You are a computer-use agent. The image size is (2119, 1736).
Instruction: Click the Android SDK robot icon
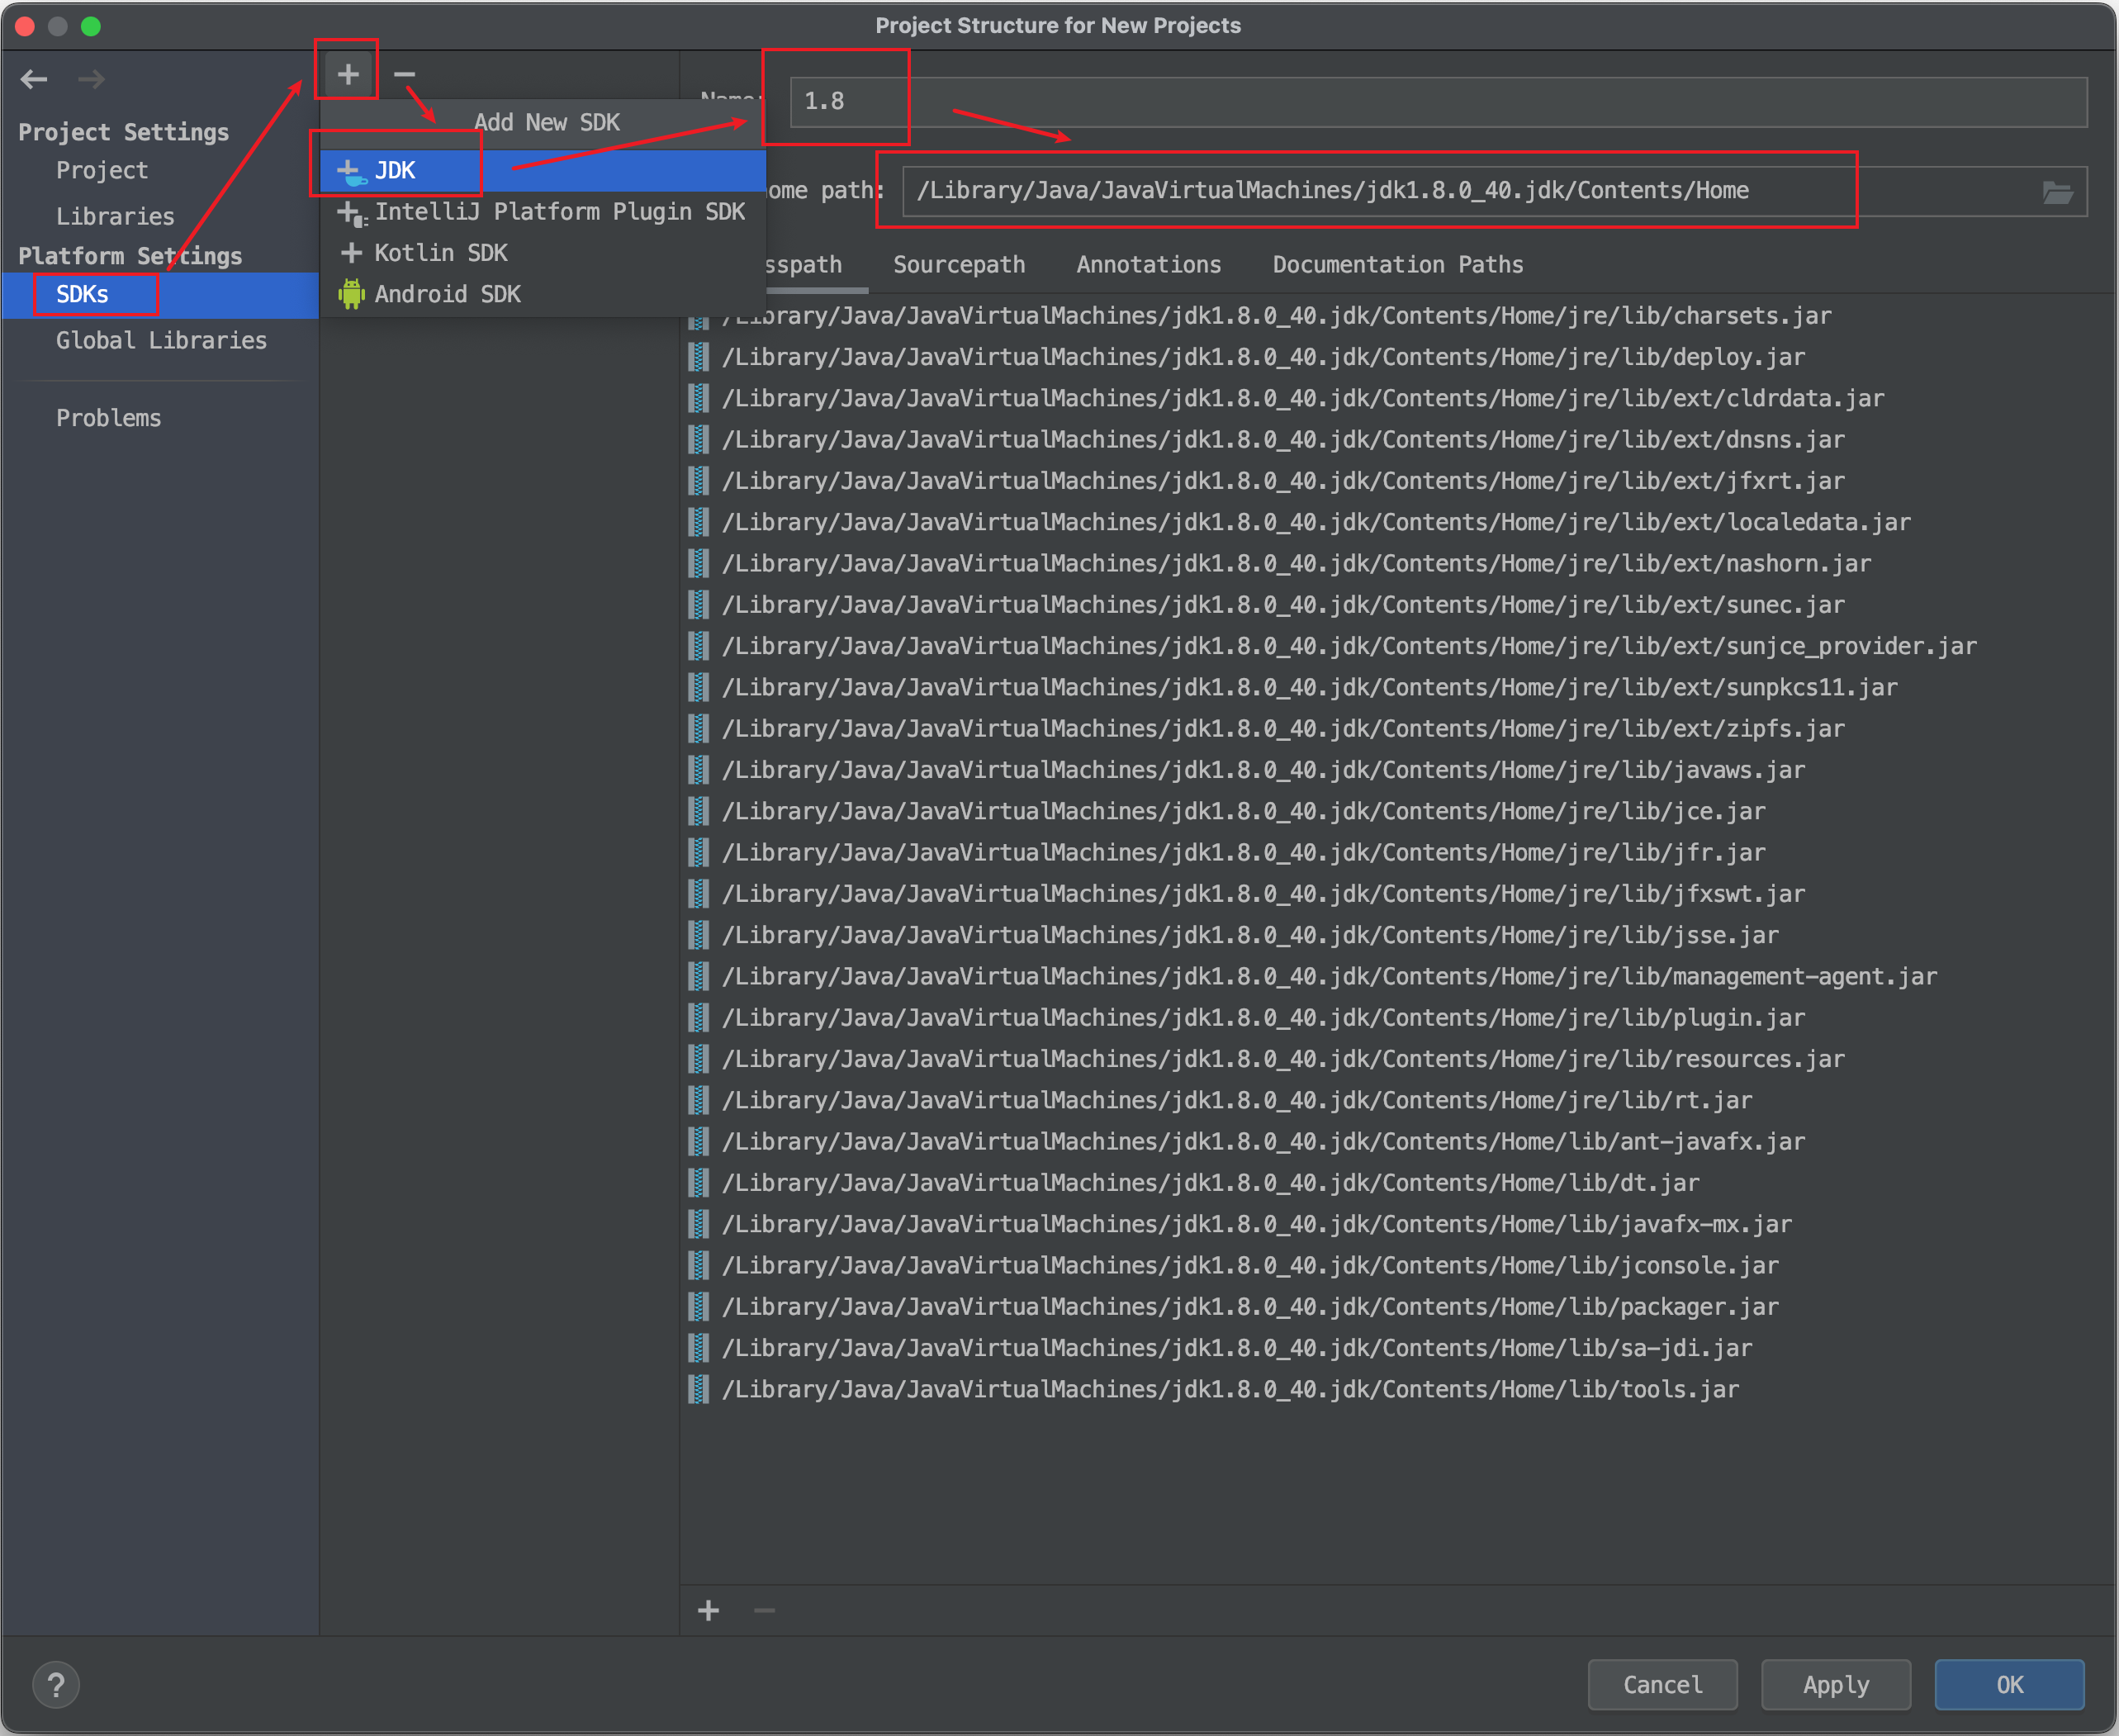pos(351,294)
